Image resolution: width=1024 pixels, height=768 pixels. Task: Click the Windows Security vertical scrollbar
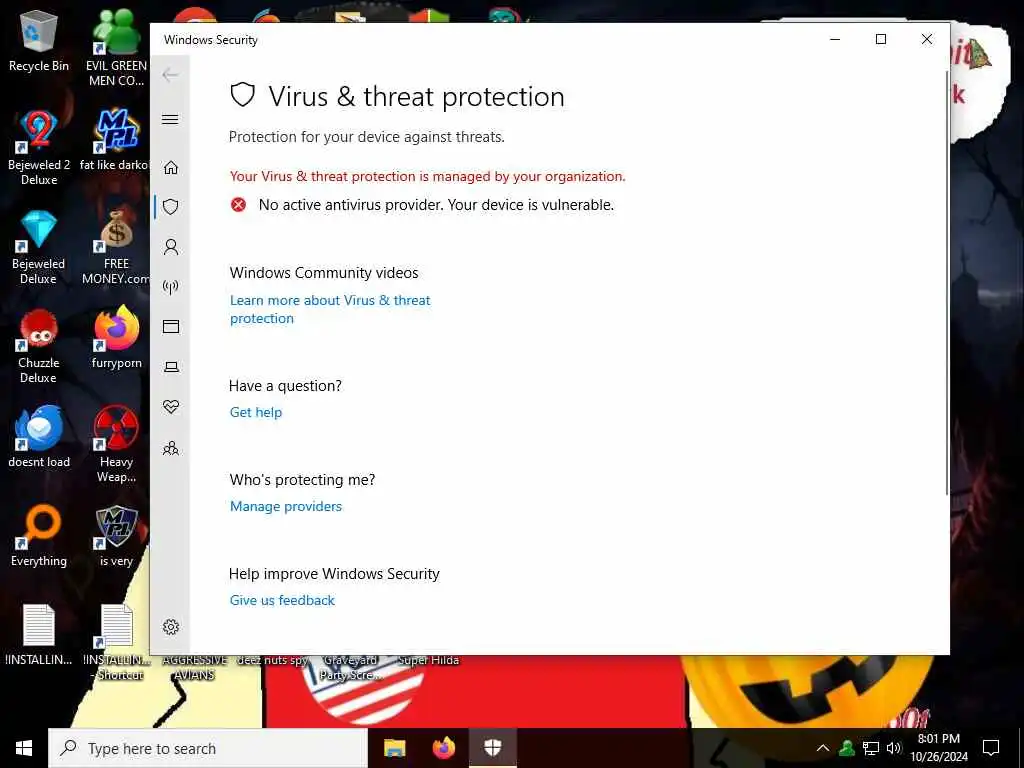(x=946, y=281)
